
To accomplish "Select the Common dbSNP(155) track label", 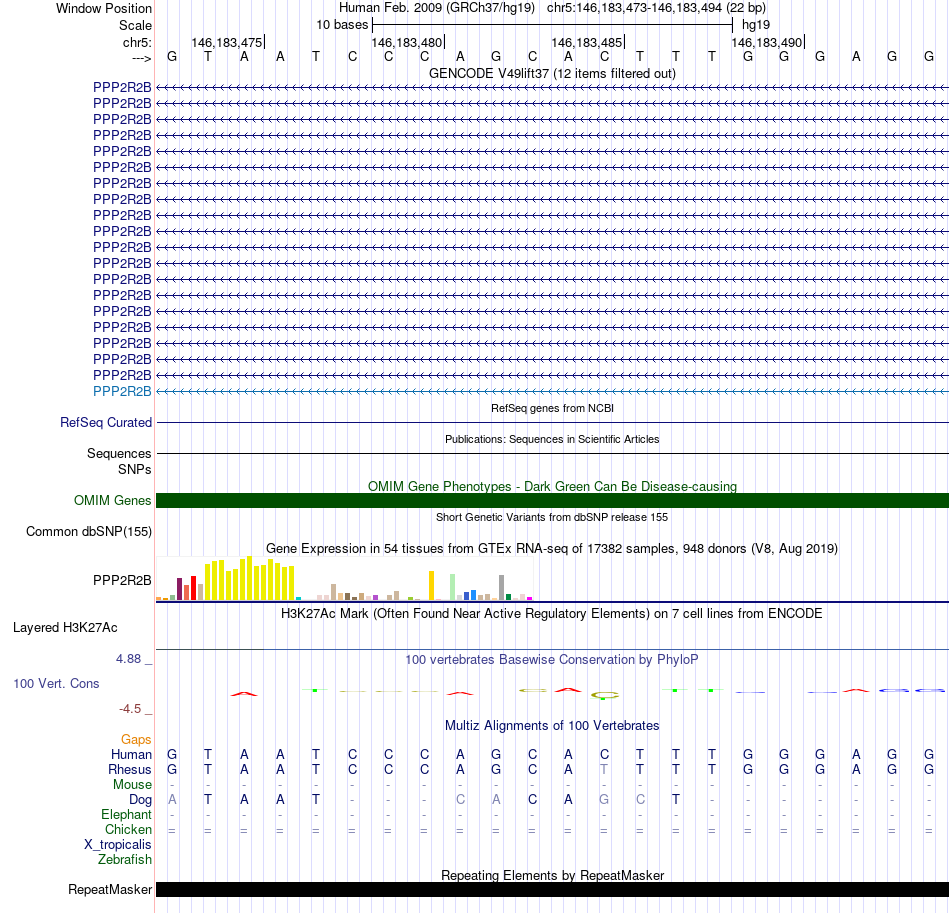I will 88,531.
